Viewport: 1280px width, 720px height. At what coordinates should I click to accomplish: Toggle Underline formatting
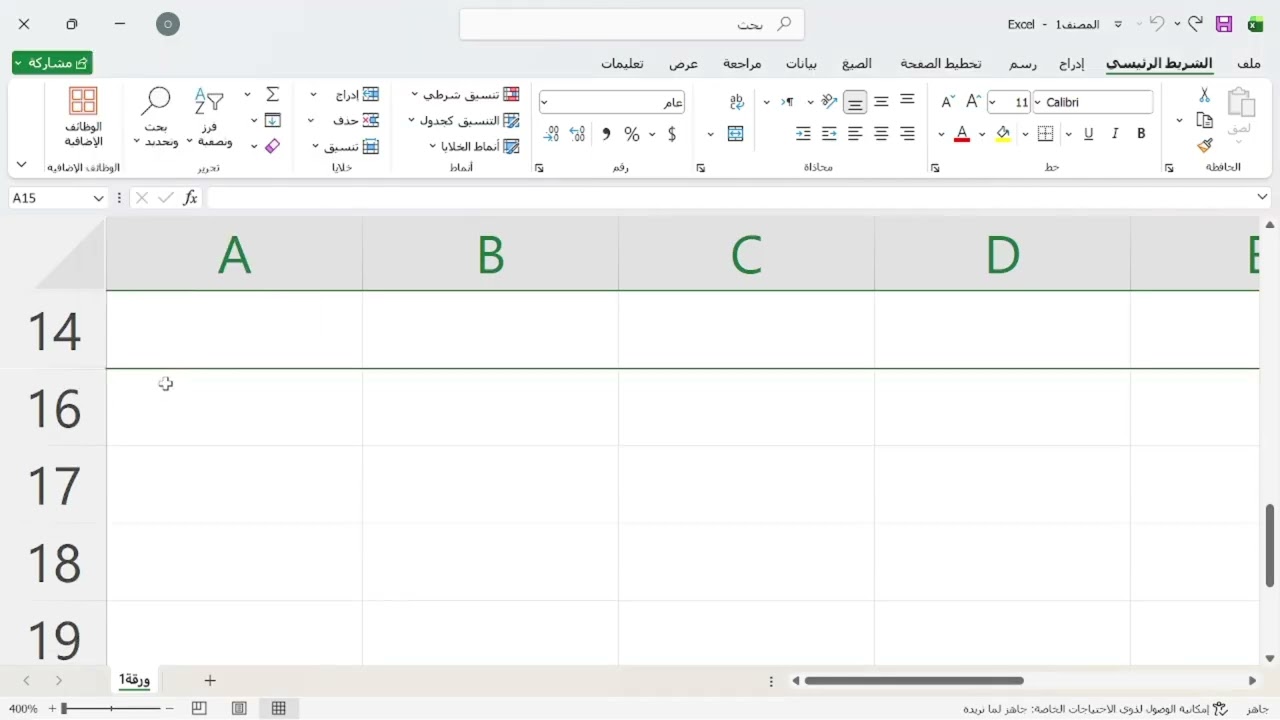click(x=1089, y=134)
